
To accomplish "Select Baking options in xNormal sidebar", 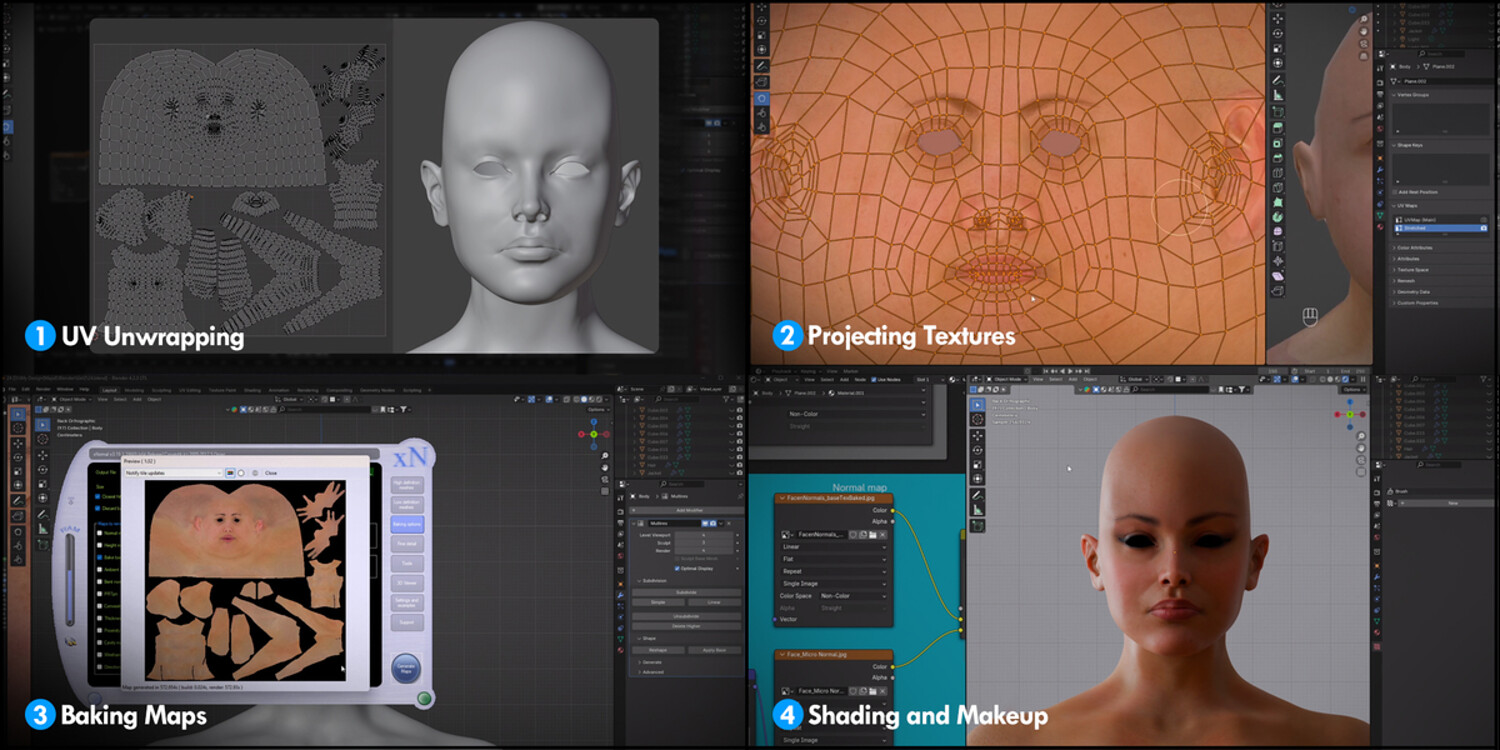I will click(407, 524).
